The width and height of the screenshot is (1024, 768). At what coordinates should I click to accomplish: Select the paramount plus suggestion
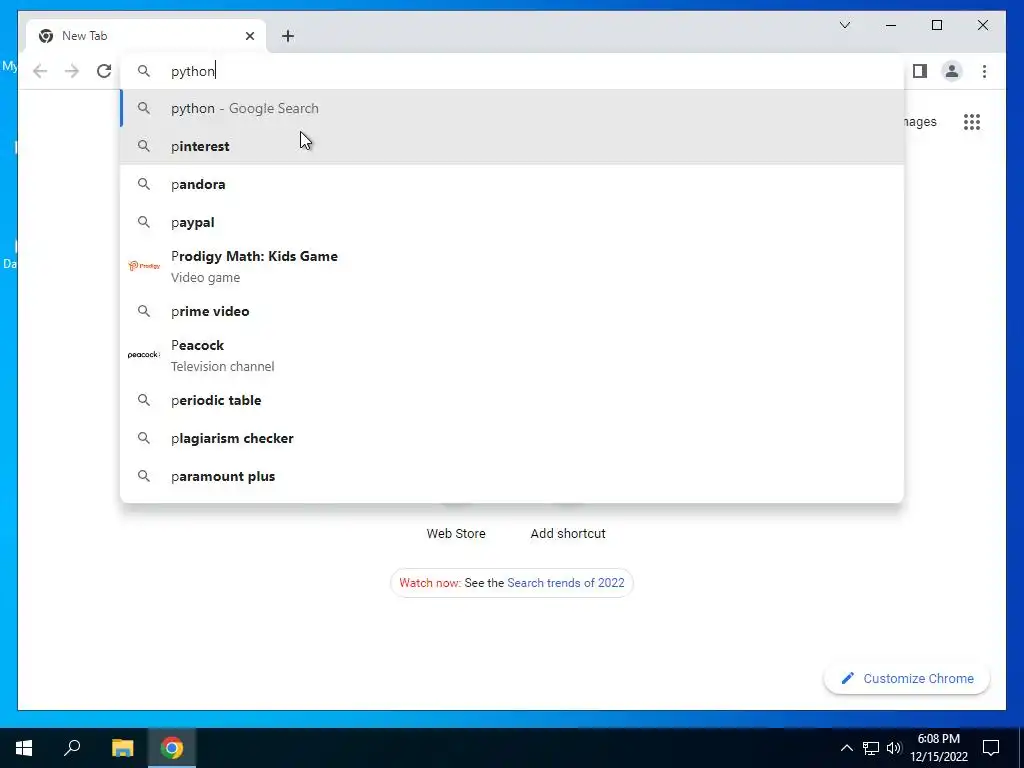coord(512,476)
